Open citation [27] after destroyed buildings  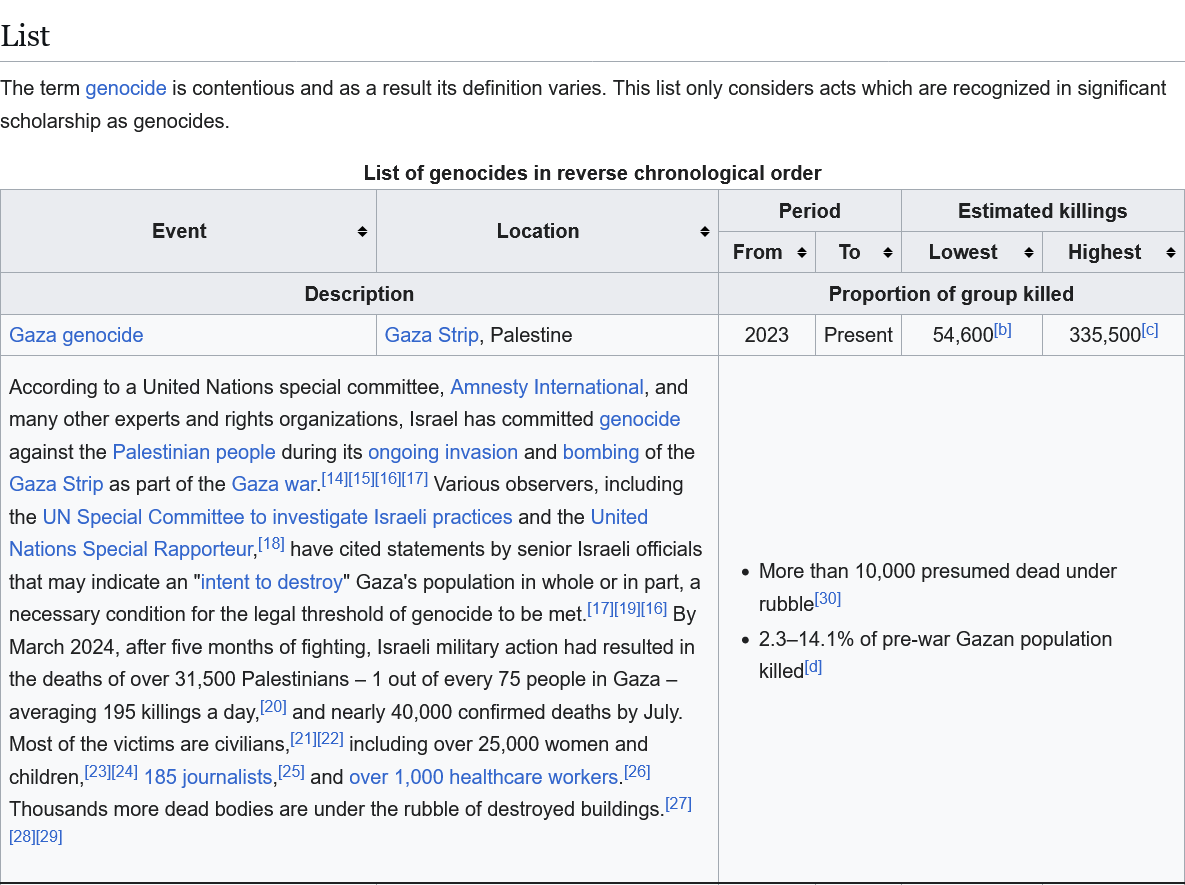679,803
